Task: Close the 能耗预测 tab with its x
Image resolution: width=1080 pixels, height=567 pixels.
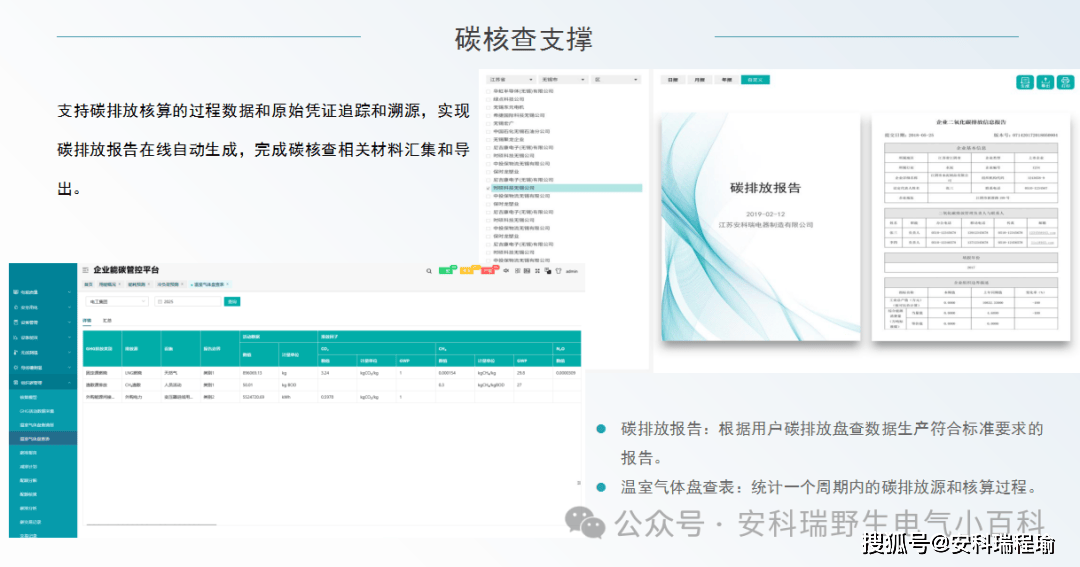Action: (x=149, y=284)
